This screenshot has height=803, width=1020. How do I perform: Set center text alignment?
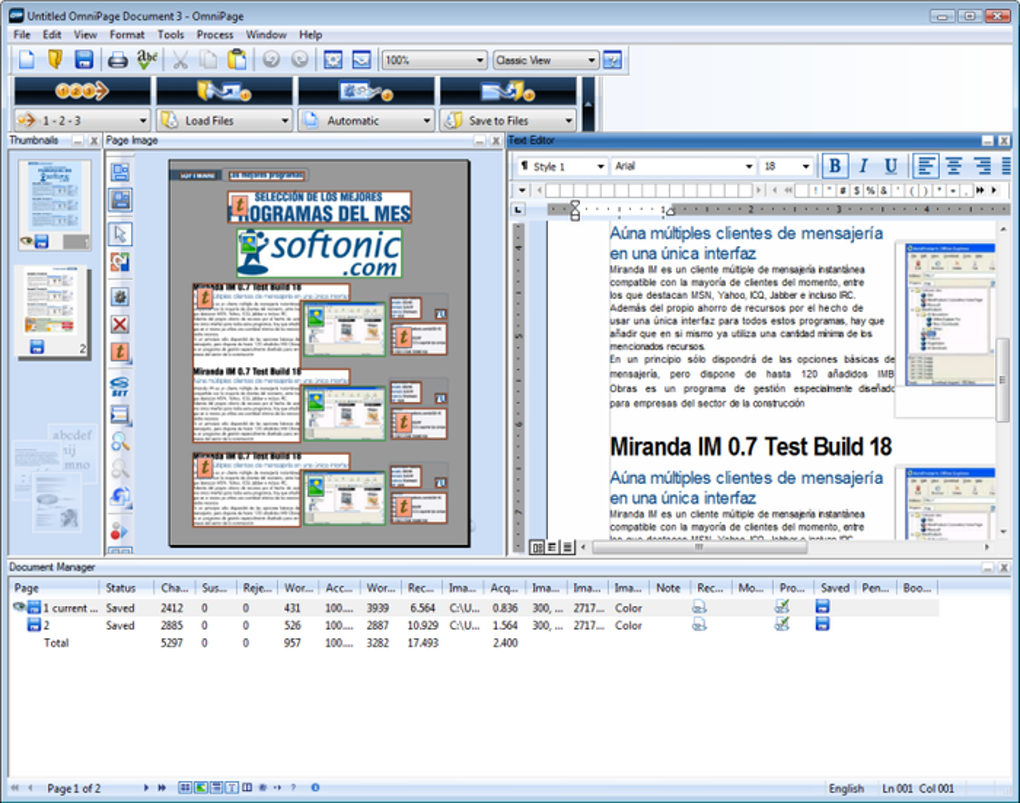(954, 166)
